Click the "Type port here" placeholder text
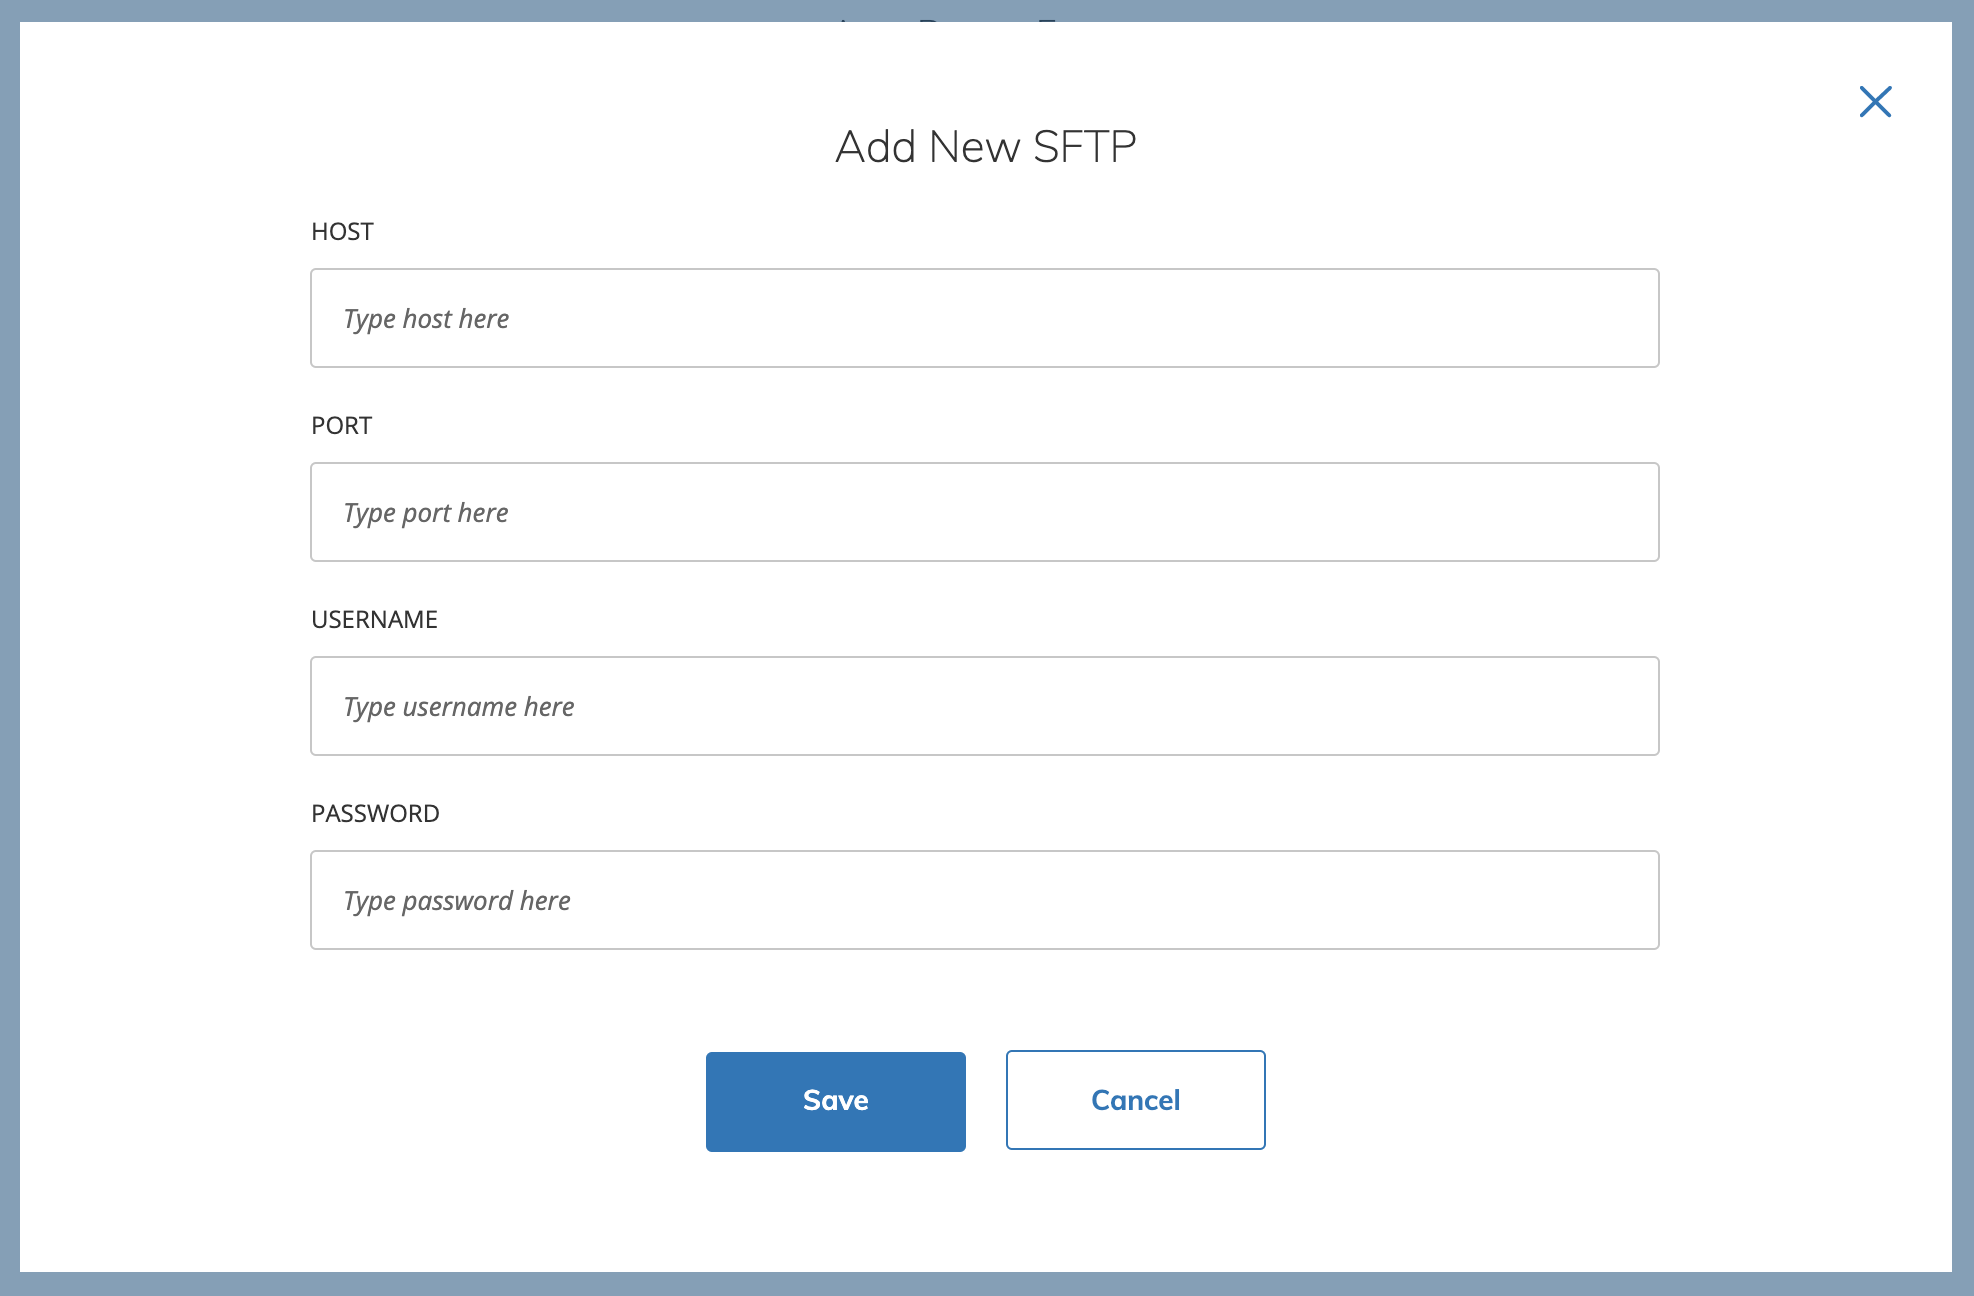1974x1296 pixels. tap(426, 513)
